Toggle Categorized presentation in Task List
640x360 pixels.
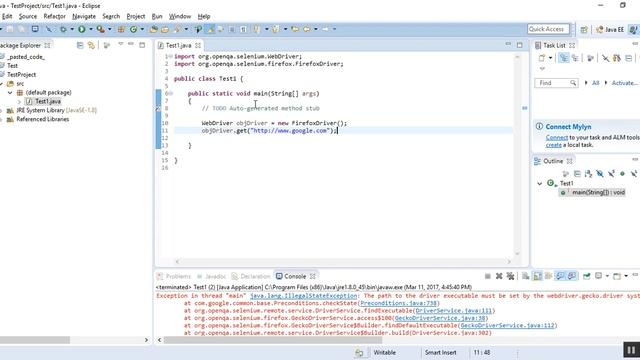(x=564, y=58)
